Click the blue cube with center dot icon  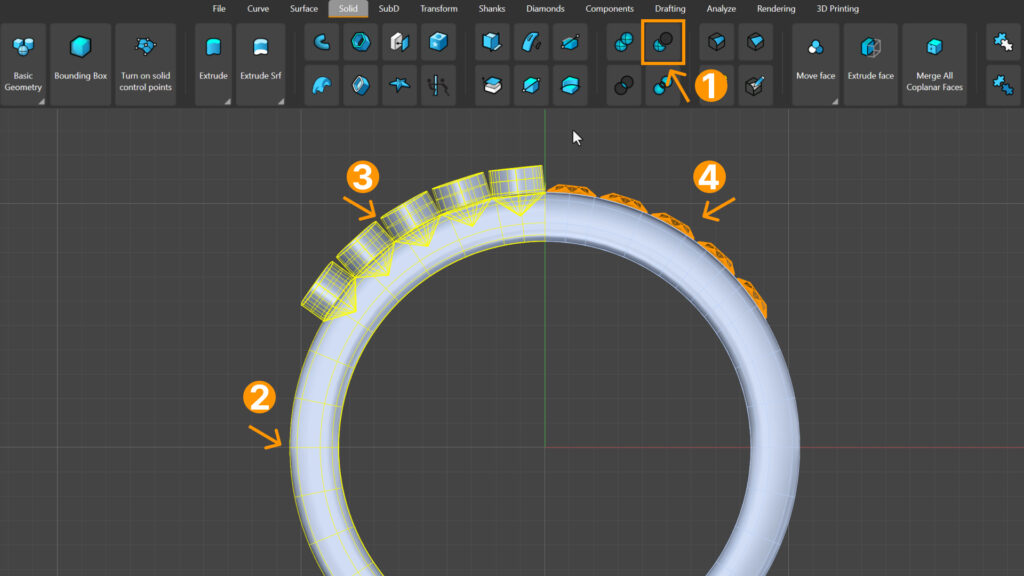(x=438, y=42)
